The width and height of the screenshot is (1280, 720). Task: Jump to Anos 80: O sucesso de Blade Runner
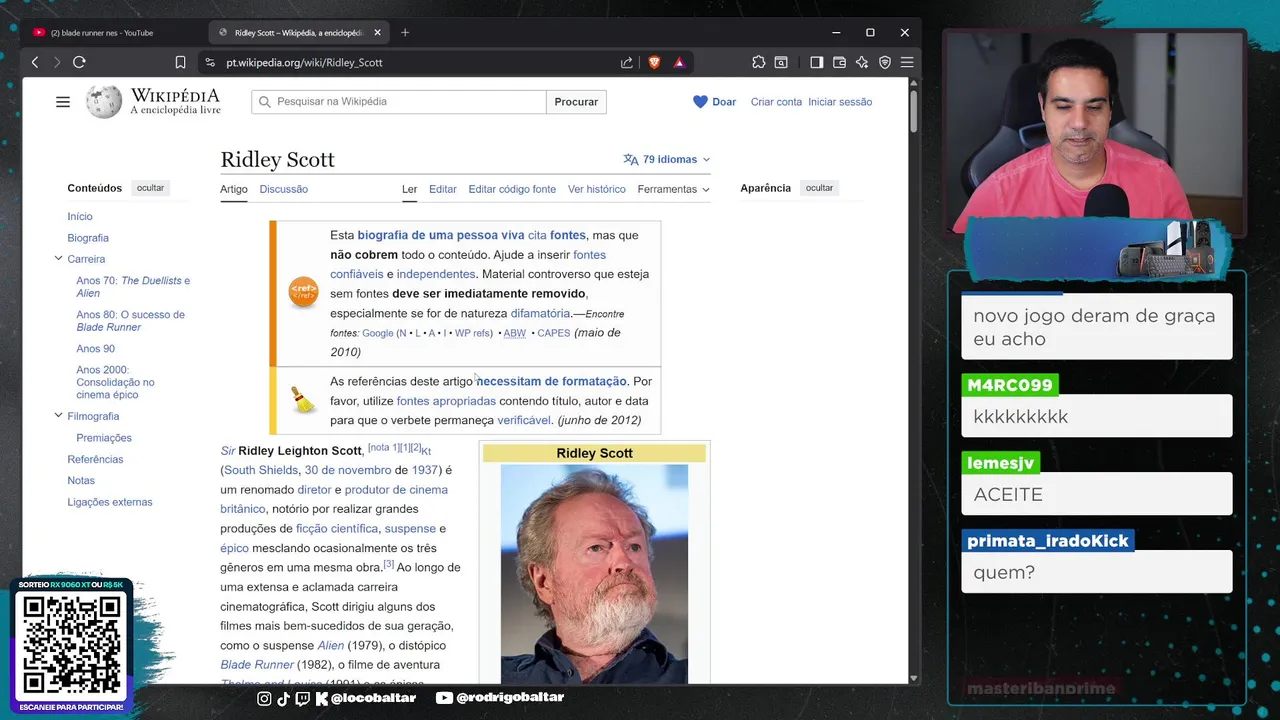[130, 321]
